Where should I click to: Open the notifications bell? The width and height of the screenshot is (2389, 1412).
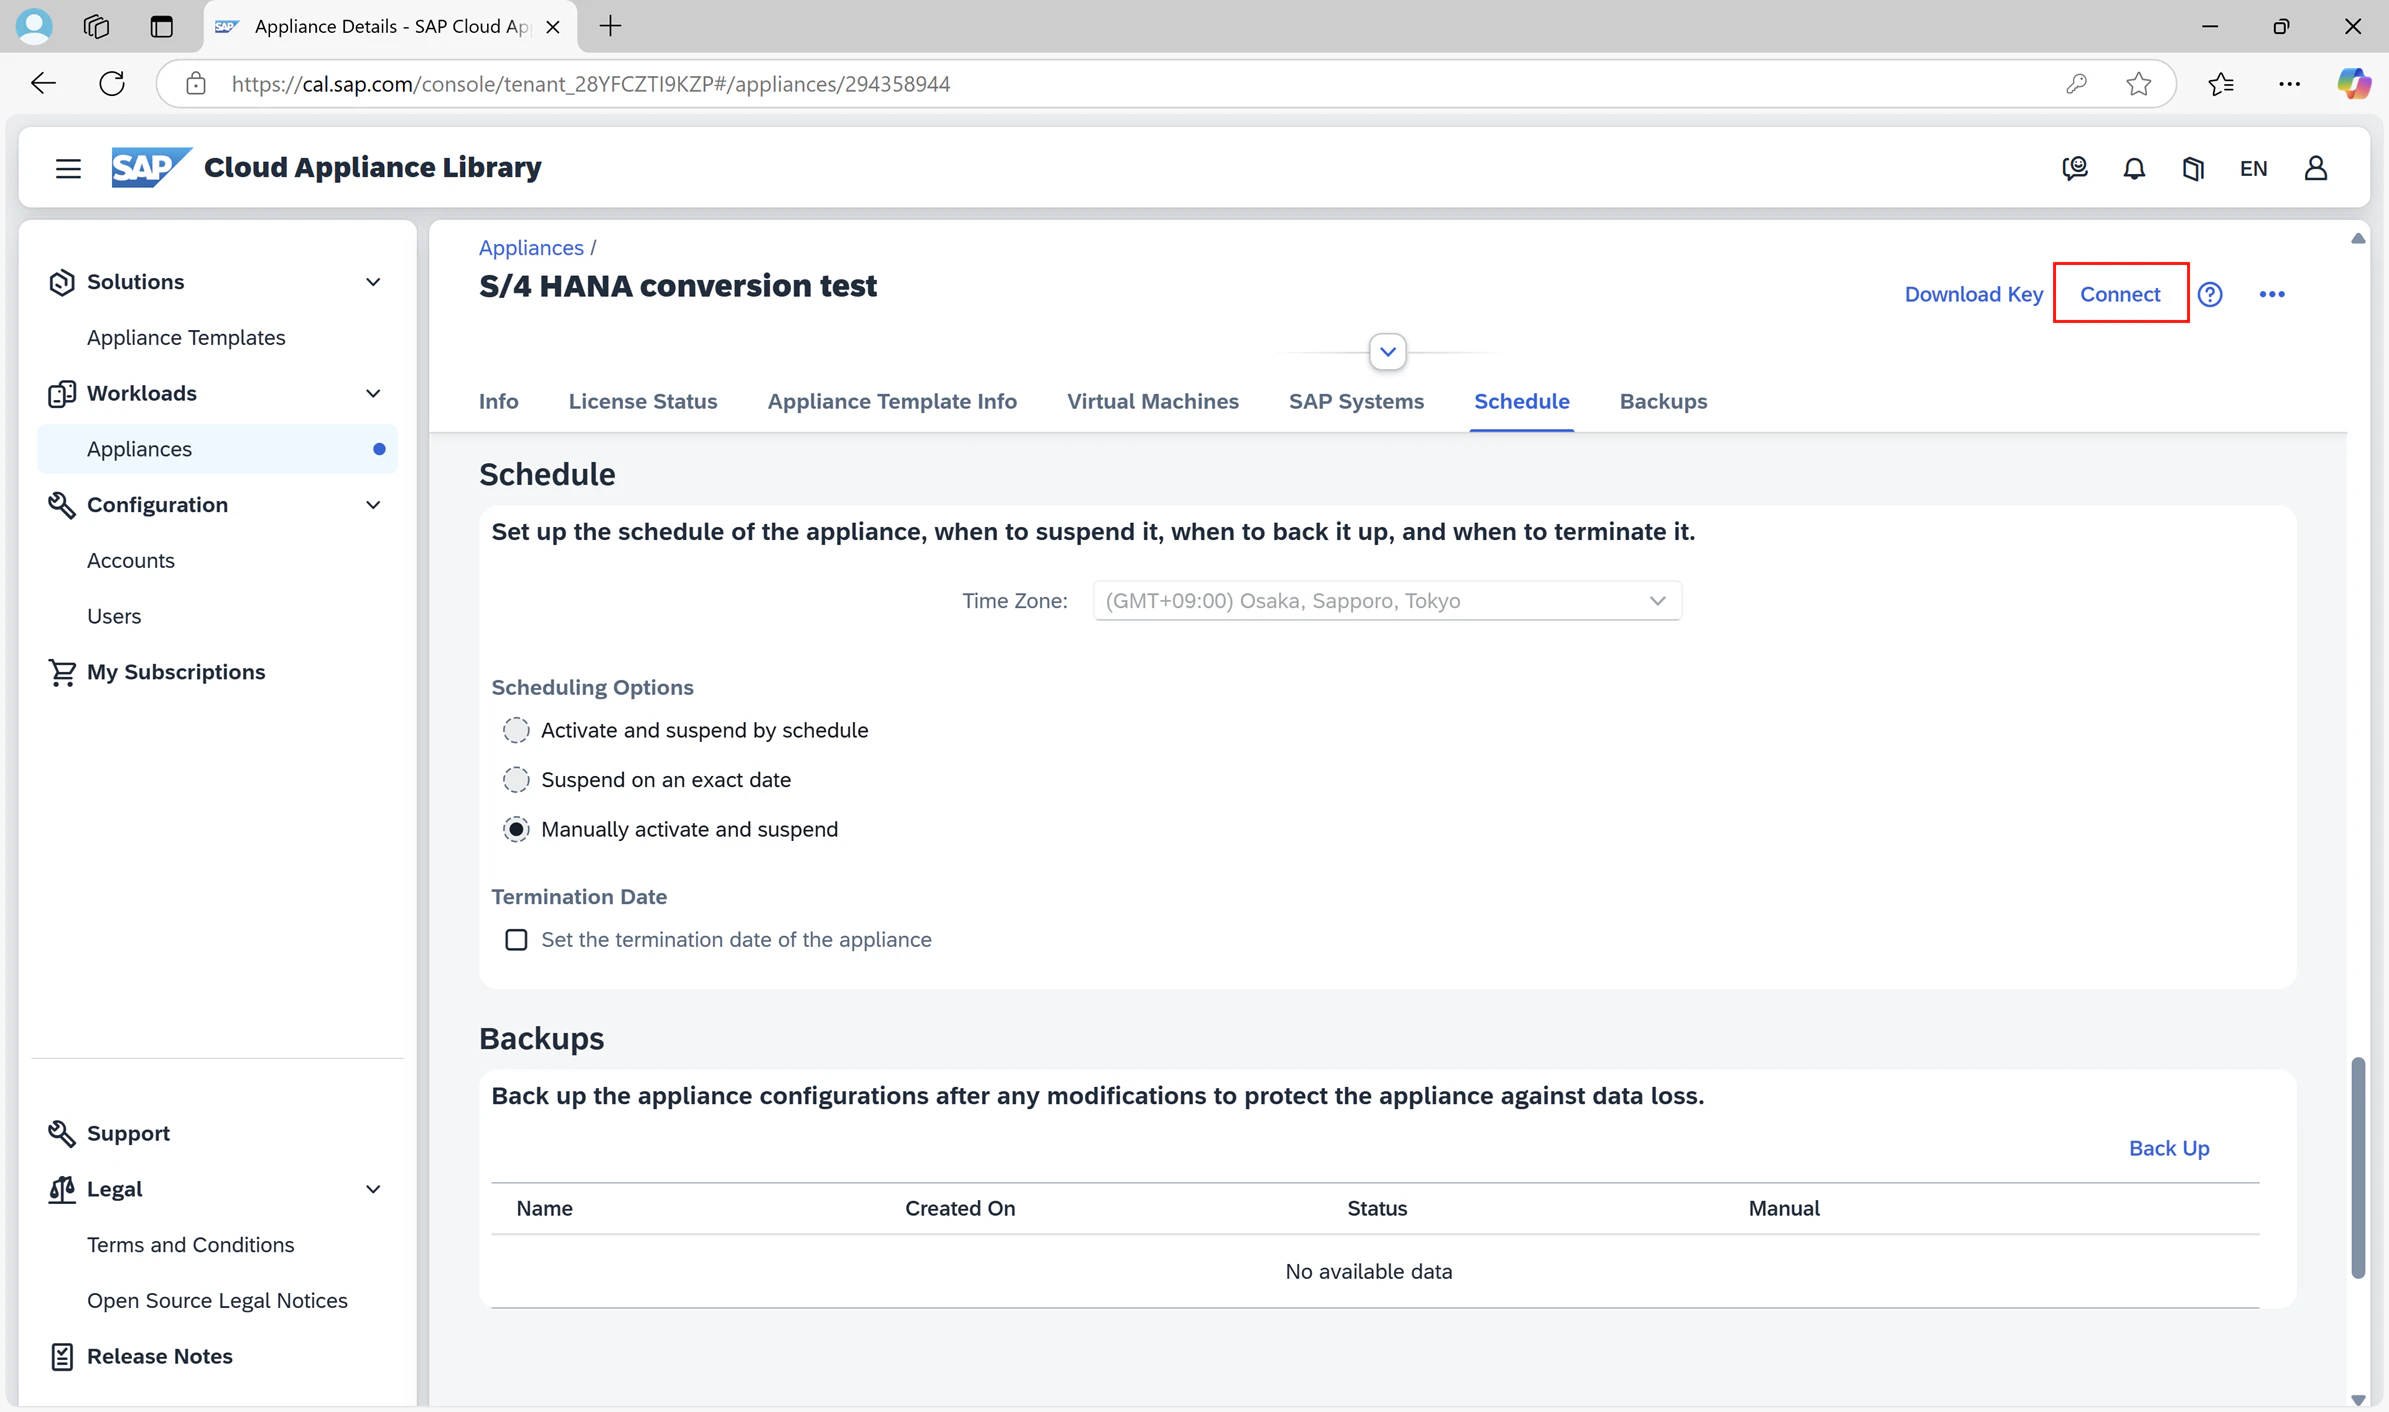[2134, 168]
